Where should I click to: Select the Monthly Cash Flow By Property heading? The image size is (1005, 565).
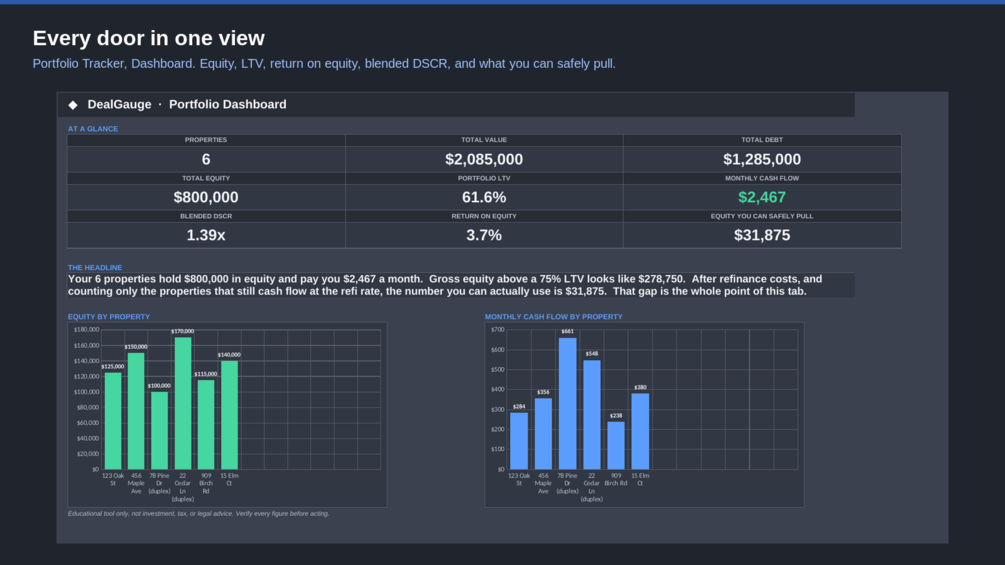click(554, 316)
